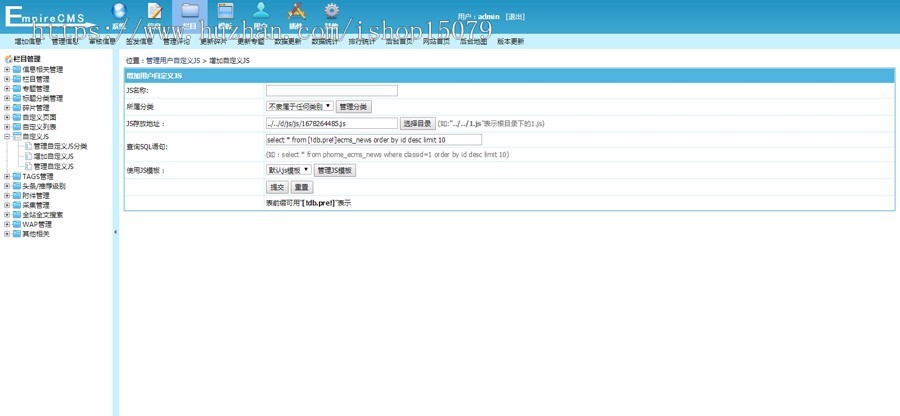Go to 管理用户自定义JS breadcrumb link
The height and width of the screenshot is (416, 900).
[x=173, y=60]
